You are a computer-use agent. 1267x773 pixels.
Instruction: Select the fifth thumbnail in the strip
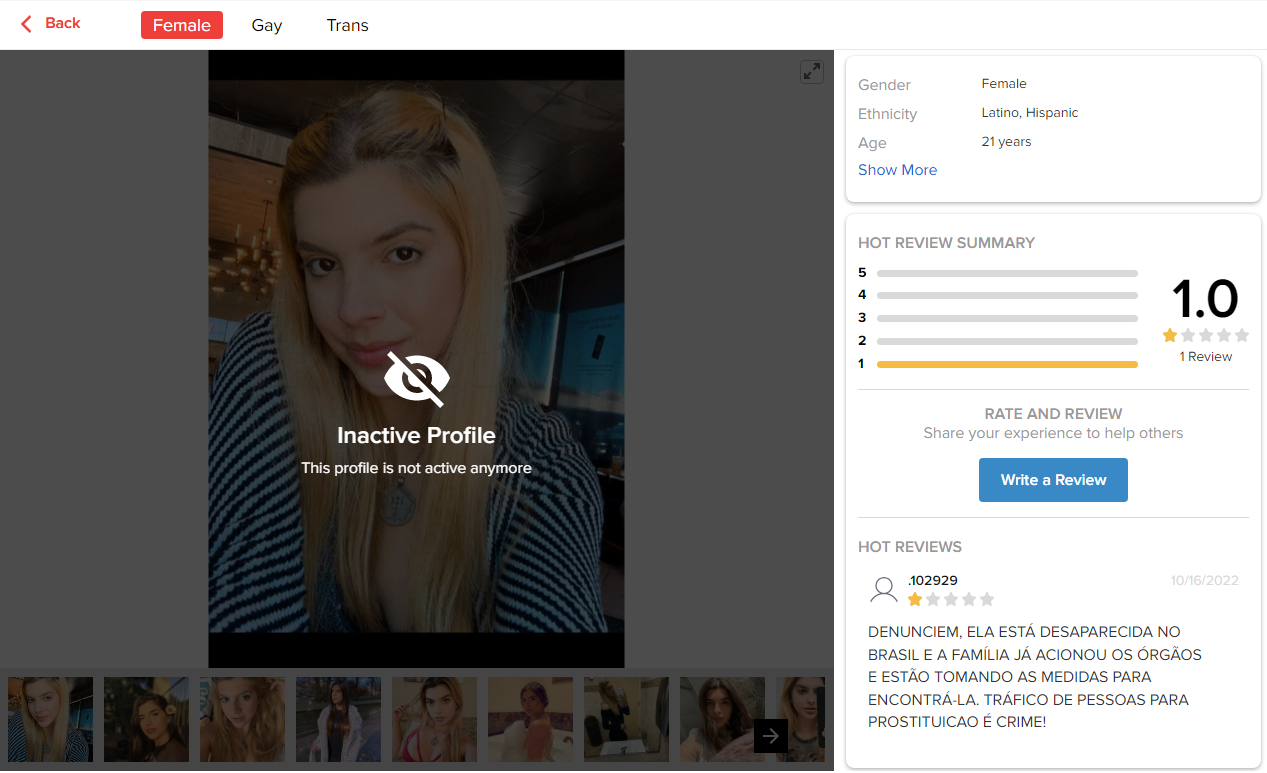pyautogui.click(x=434, y=720)
